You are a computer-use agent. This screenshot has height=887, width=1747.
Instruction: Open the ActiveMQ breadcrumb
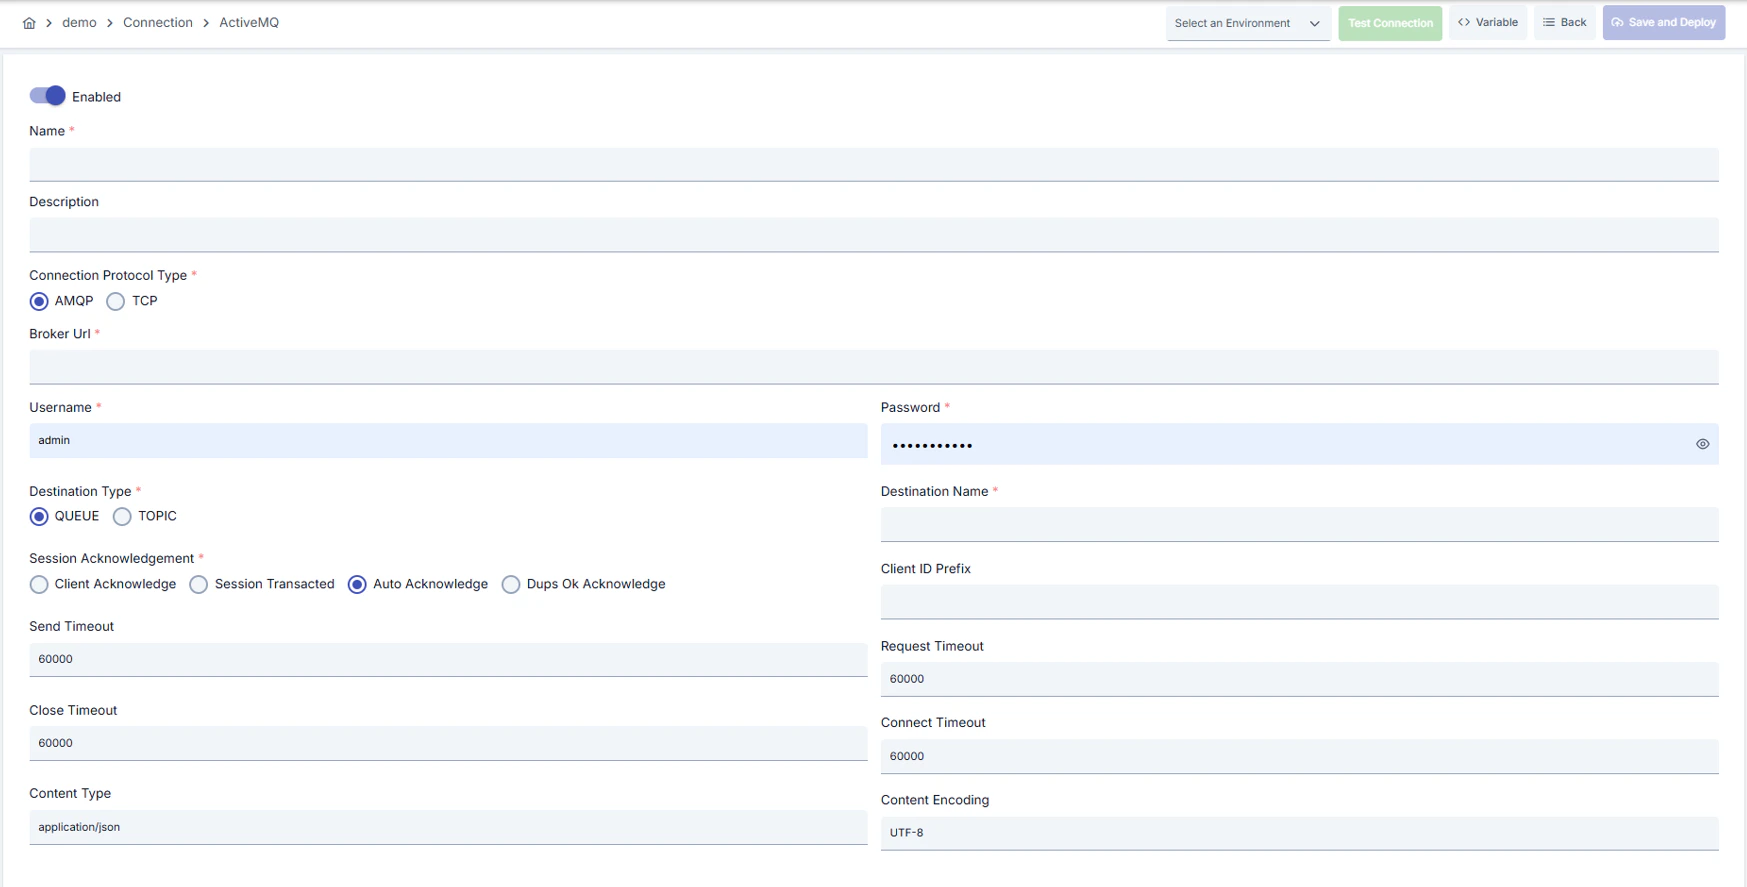point(249,23)
